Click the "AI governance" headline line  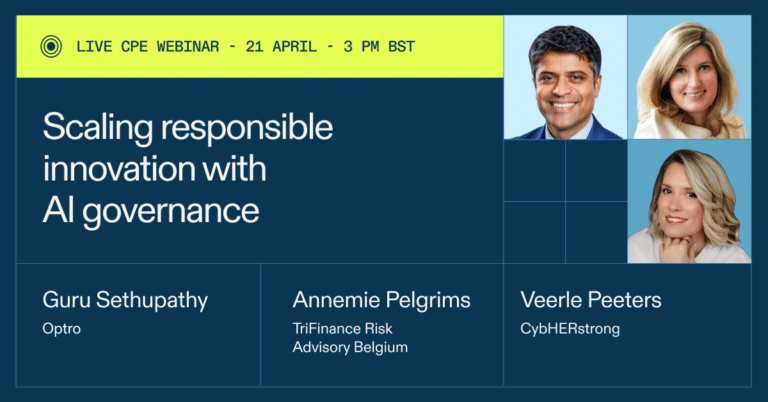click(x=150, y=210)
